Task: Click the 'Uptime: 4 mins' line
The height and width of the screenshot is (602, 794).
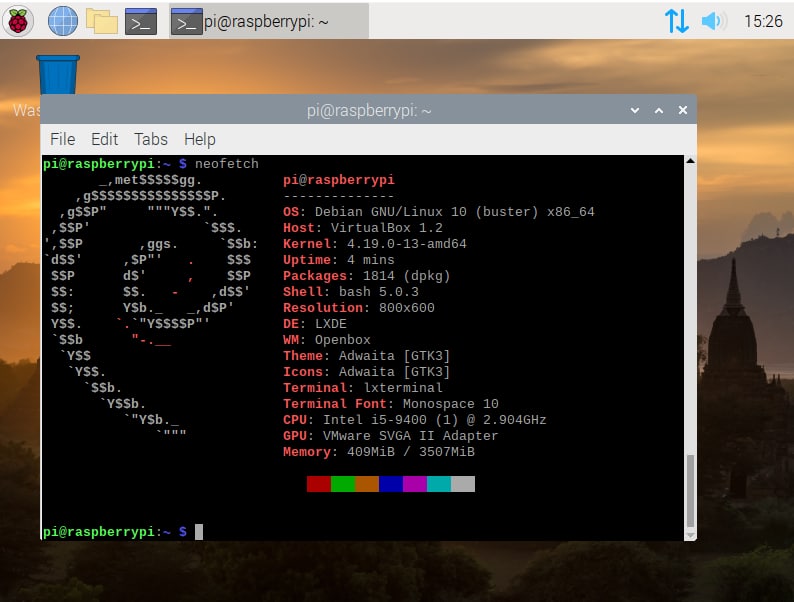Action: [x=339, y=260]
